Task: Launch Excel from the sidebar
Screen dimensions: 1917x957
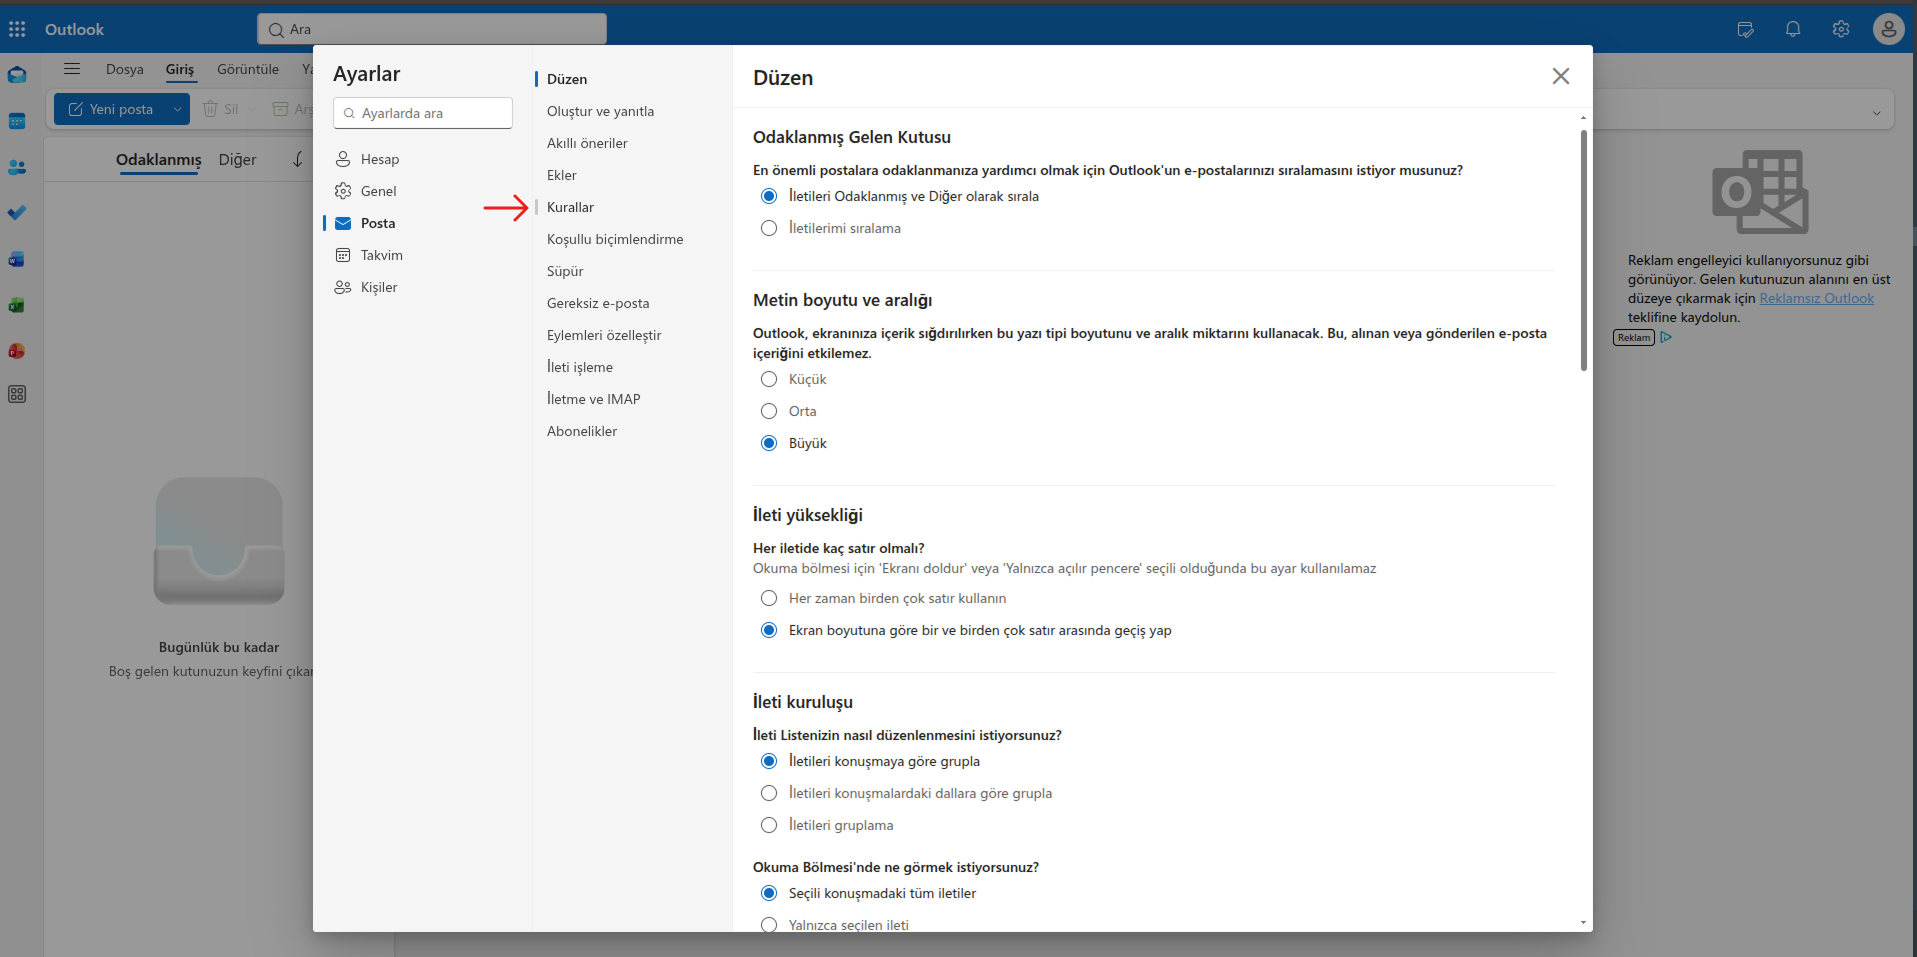Action: (17, 305)
